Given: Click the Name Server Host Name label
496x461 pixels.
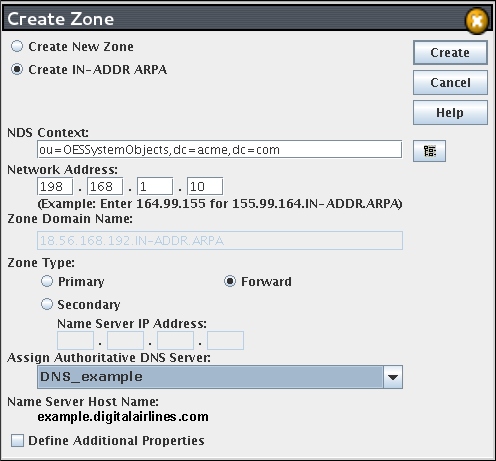Looking at the screenshot, I should [x=83, y=402].
